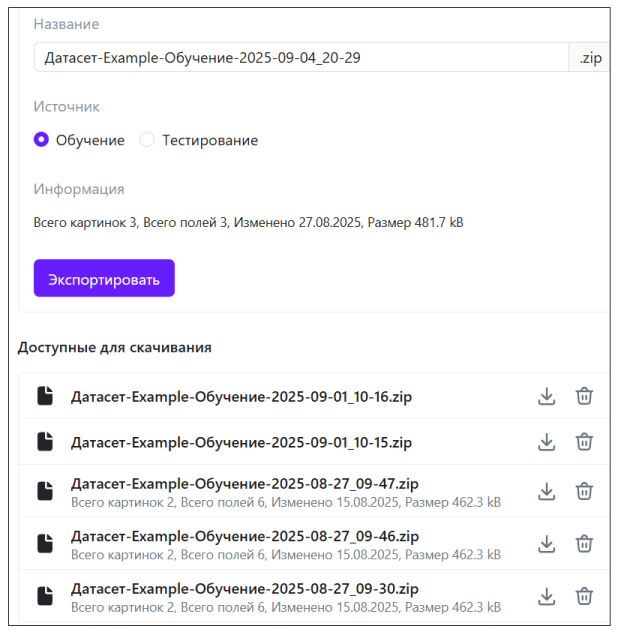
Task: Click the .zip extension suffix box
Action: (x=589, y=58)
